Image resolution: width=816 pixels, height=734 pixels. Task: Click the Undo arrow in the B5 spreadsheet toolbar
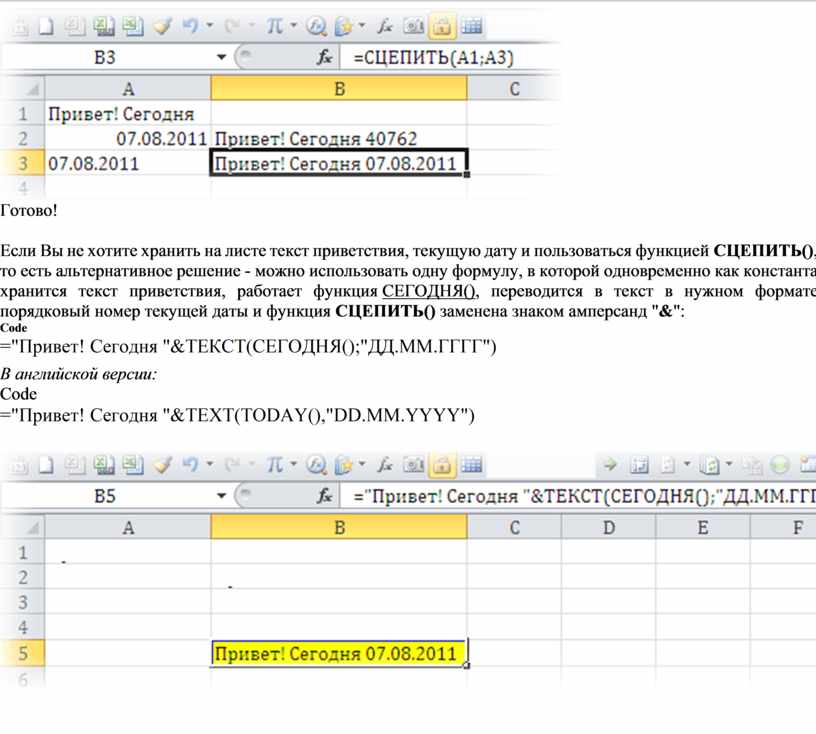(x=190, y=464)
